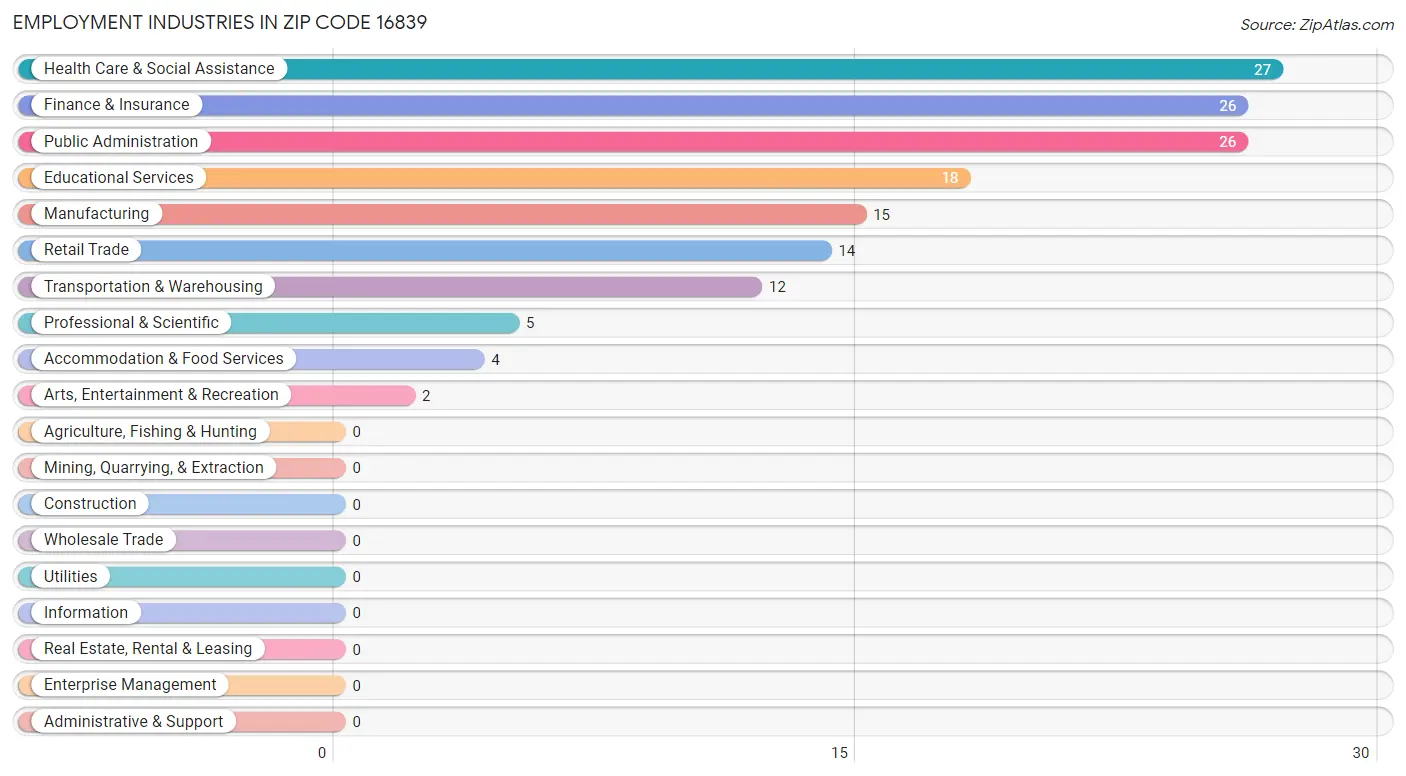Click the value 2 beside Arts, Entertainment bar
This screenshot has height=776, width=1406.
[426, 396]
